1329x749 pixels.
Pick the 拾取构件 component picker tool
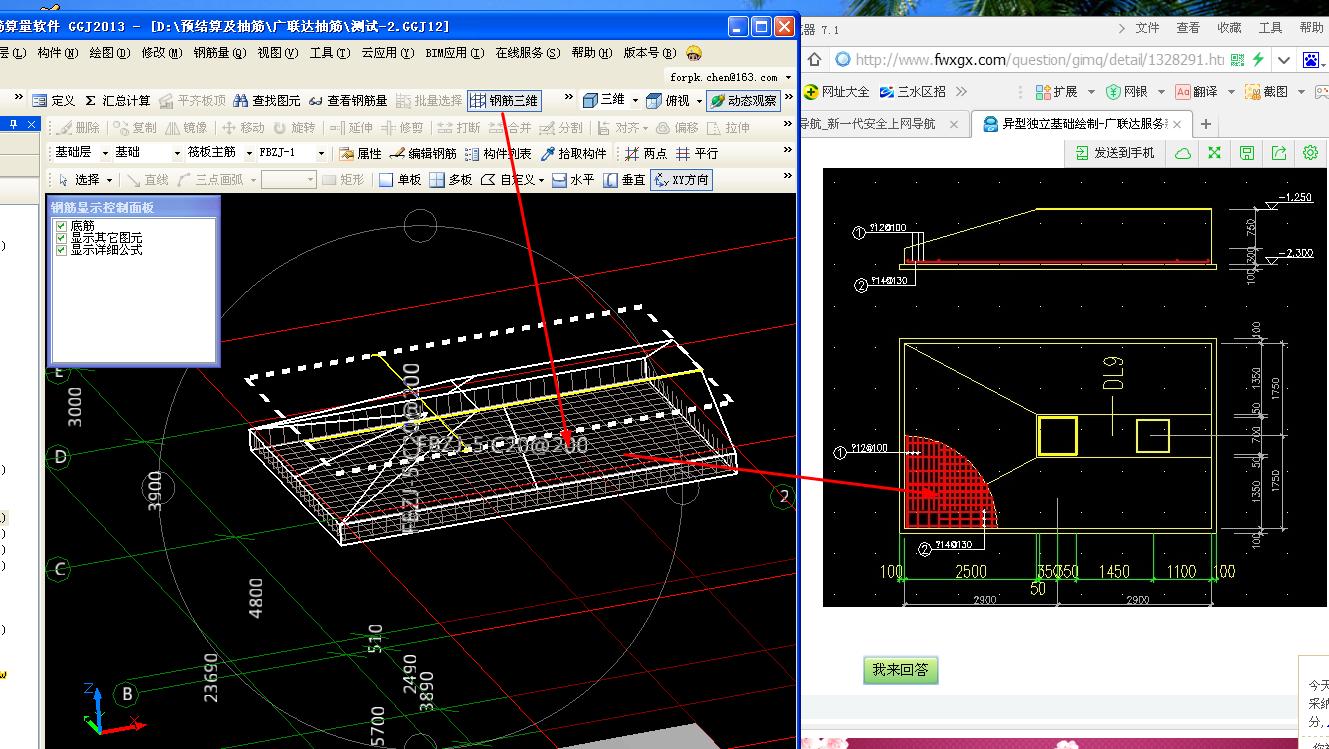tap(573, 154)
